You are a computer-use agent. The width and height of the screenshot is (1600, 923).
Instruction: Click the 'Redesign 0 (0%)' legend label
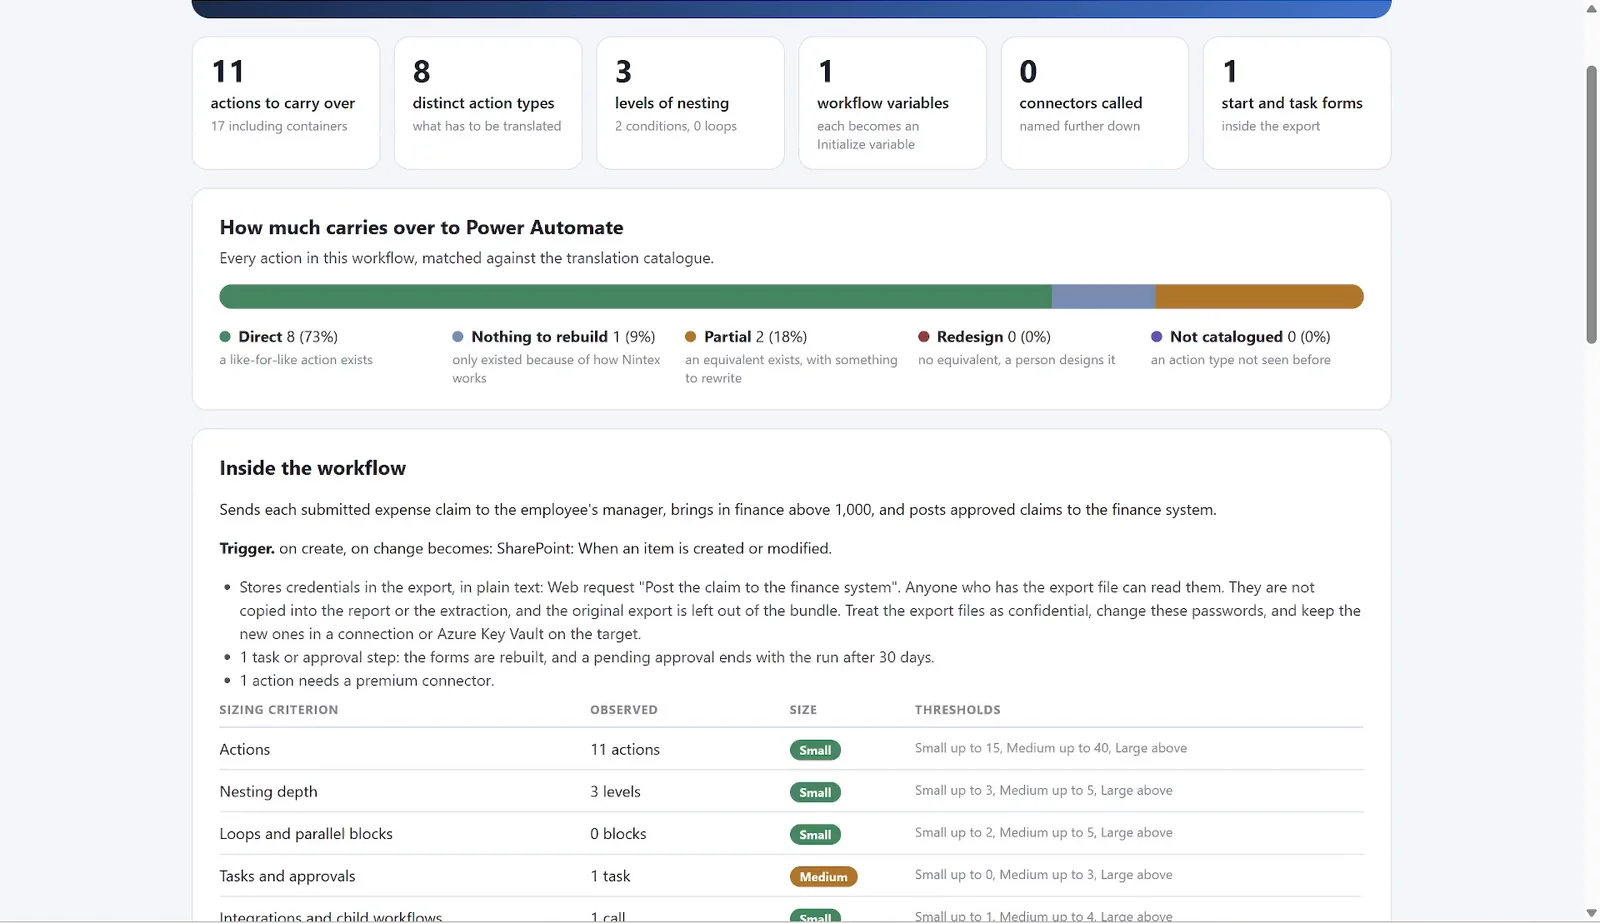click(993, 337)
